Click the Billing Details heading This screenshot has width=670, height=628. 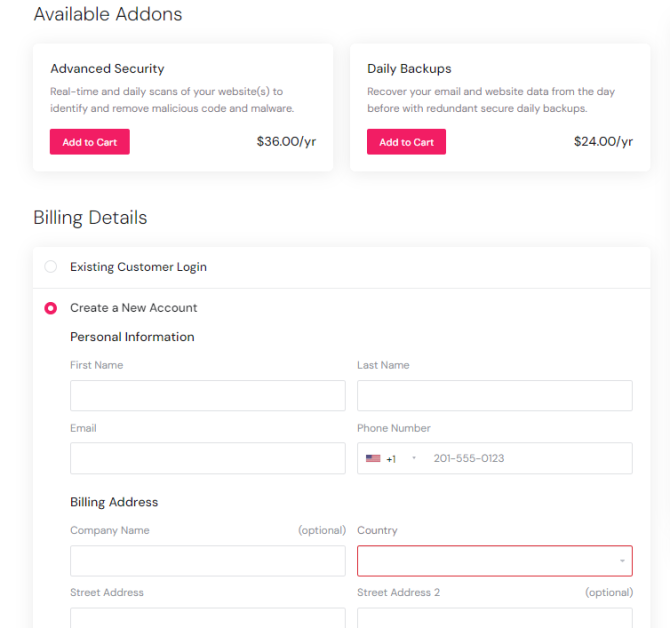pos(90,218)
